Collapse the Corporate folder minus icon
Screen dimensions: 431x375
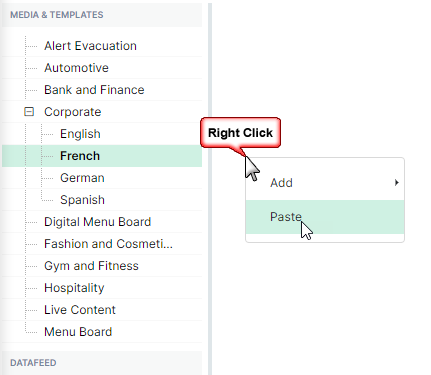tap(29, 112)
